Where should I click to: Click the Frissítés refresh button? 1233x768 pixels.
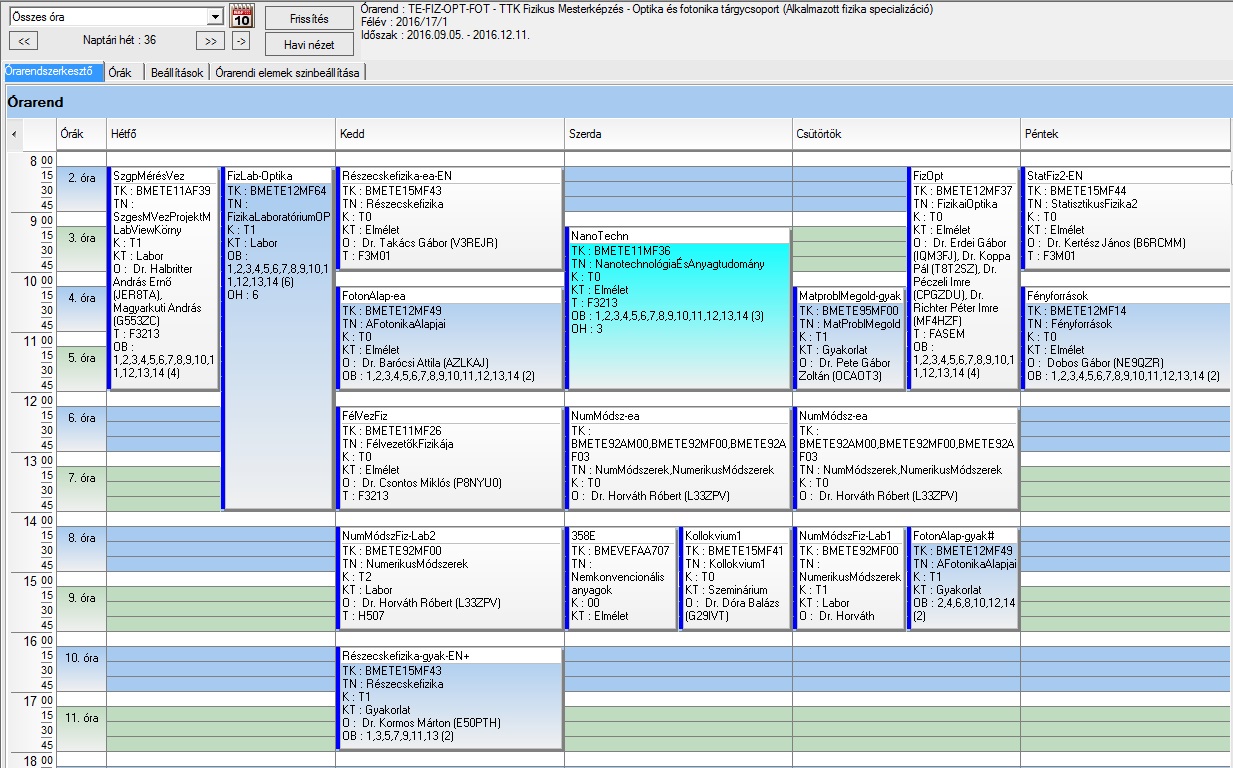(309, 18)
